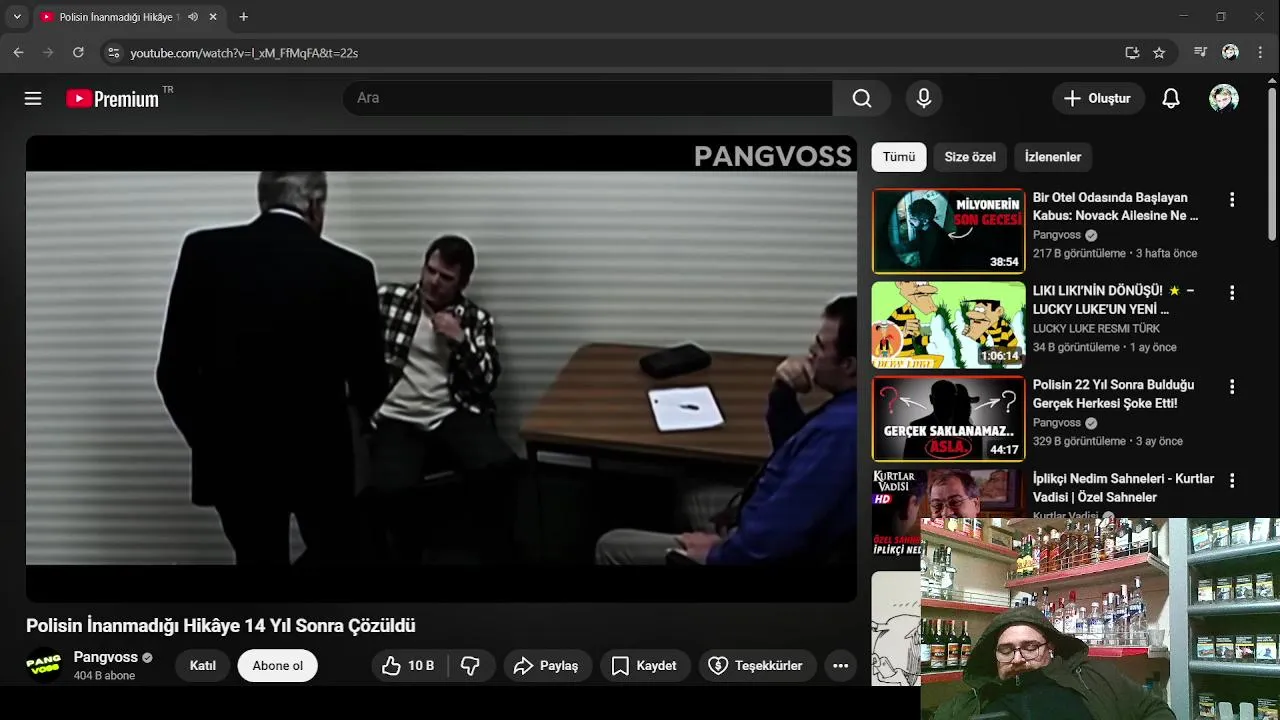Open more actions three-dot menu under video
This screenshot has width=1280, height=720.
[x=840, y=665]
